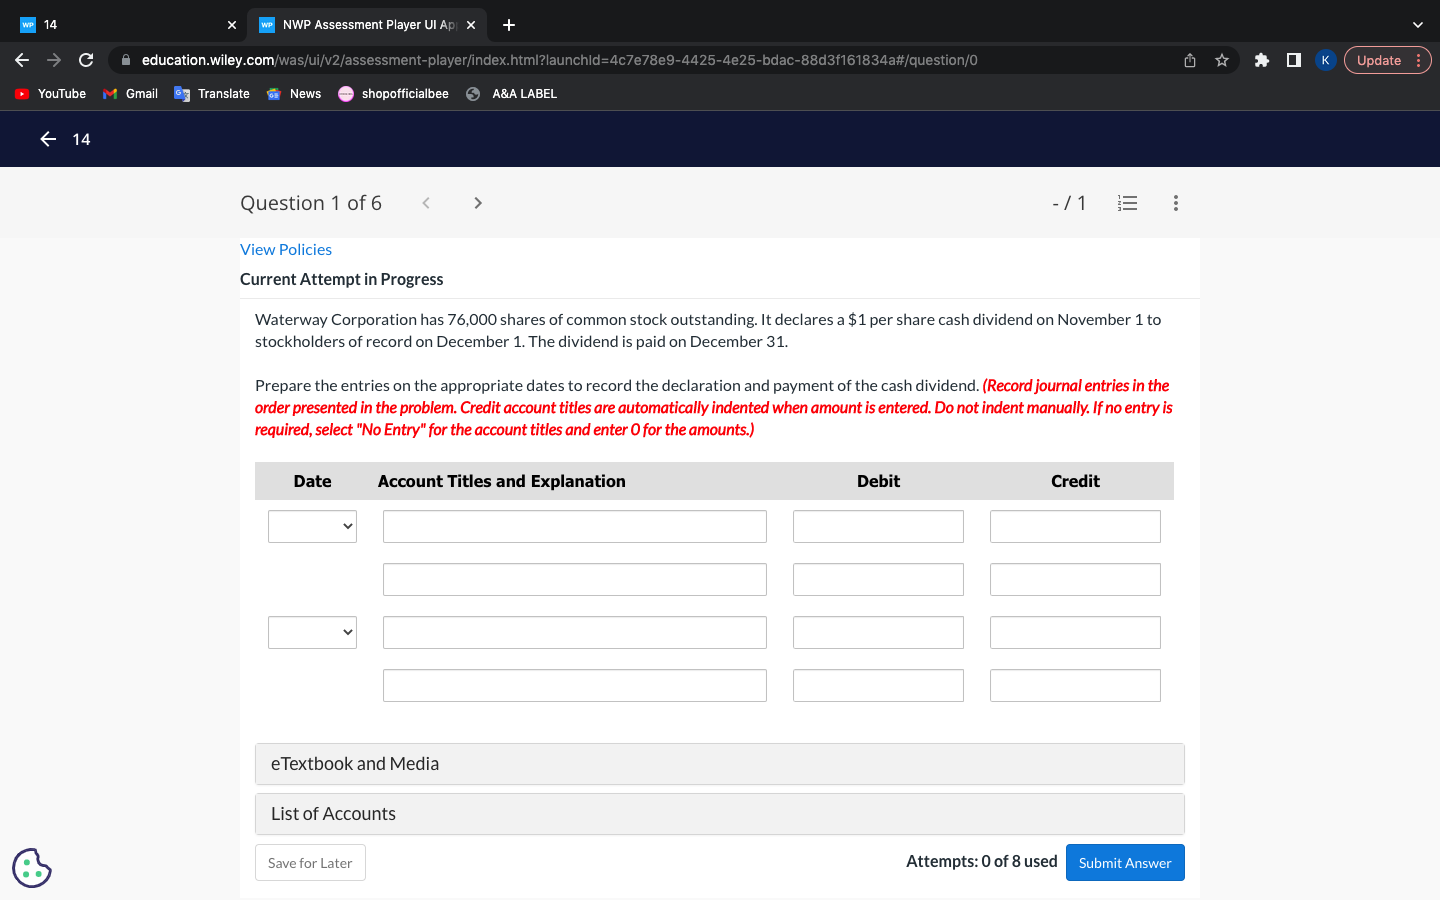Open the chat assistant icon at bottom left

[x=31, y=868]
